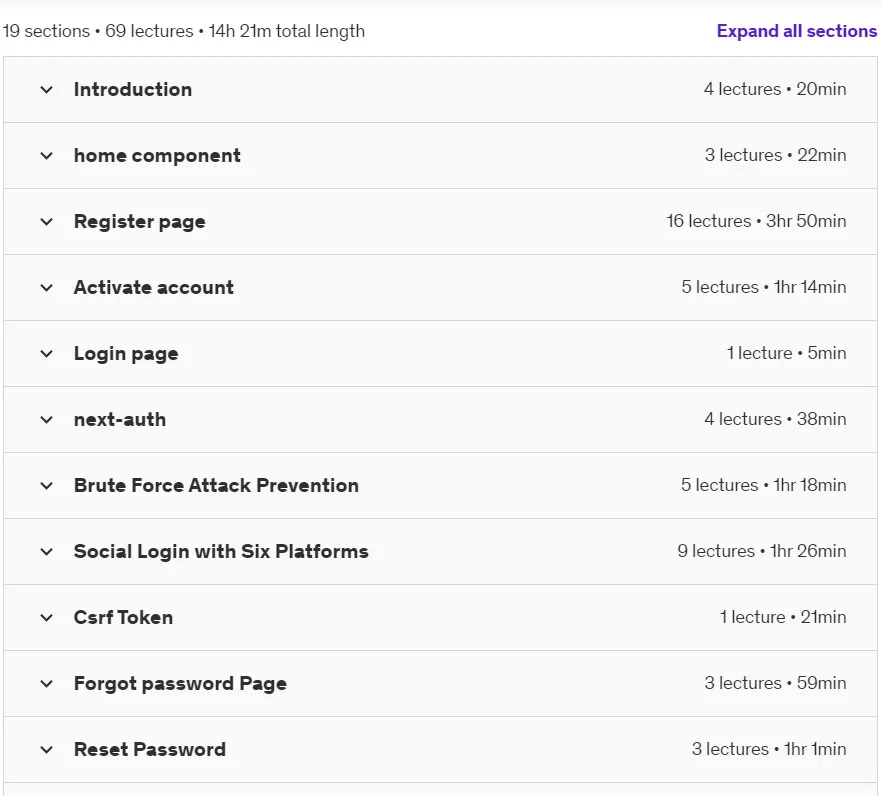
Task: Toggle the Login page chevron
Action: click(47, 354)
